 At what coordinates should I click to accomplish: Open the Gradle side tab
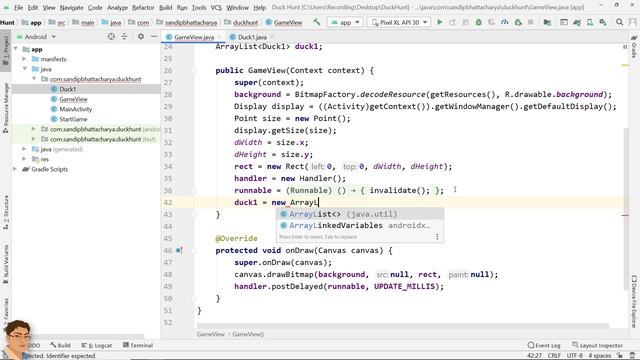click(x=634, y=47)
